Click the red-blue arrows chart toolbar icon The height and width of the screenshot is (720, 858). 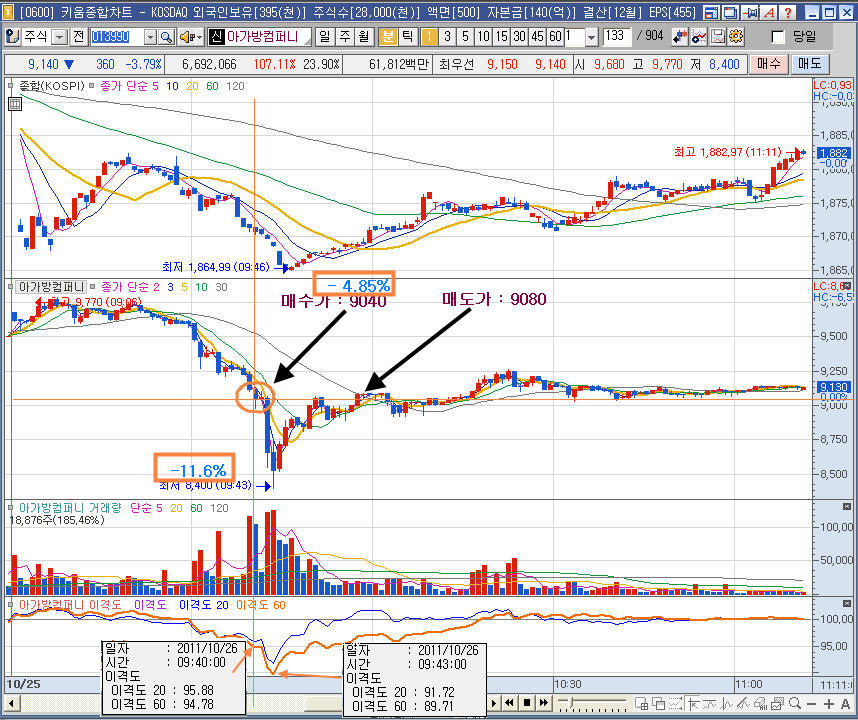click(x=680, y=37)
